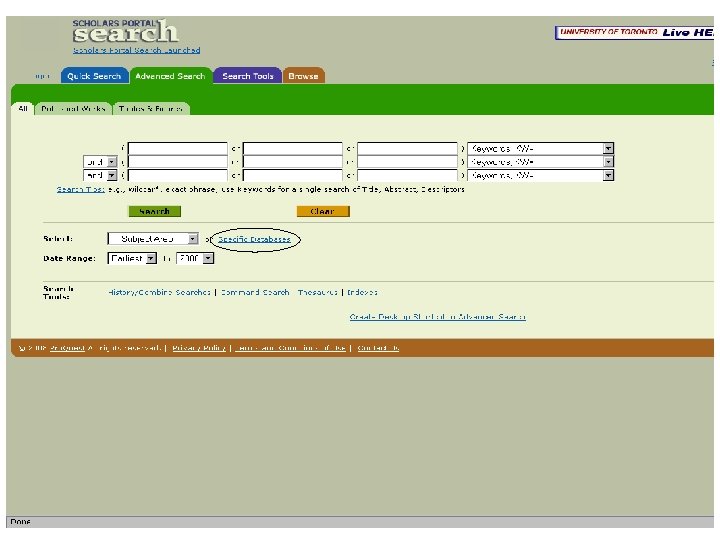
Task: Click the Scholars Portal search logo
Action: click(x=125, y=31)
